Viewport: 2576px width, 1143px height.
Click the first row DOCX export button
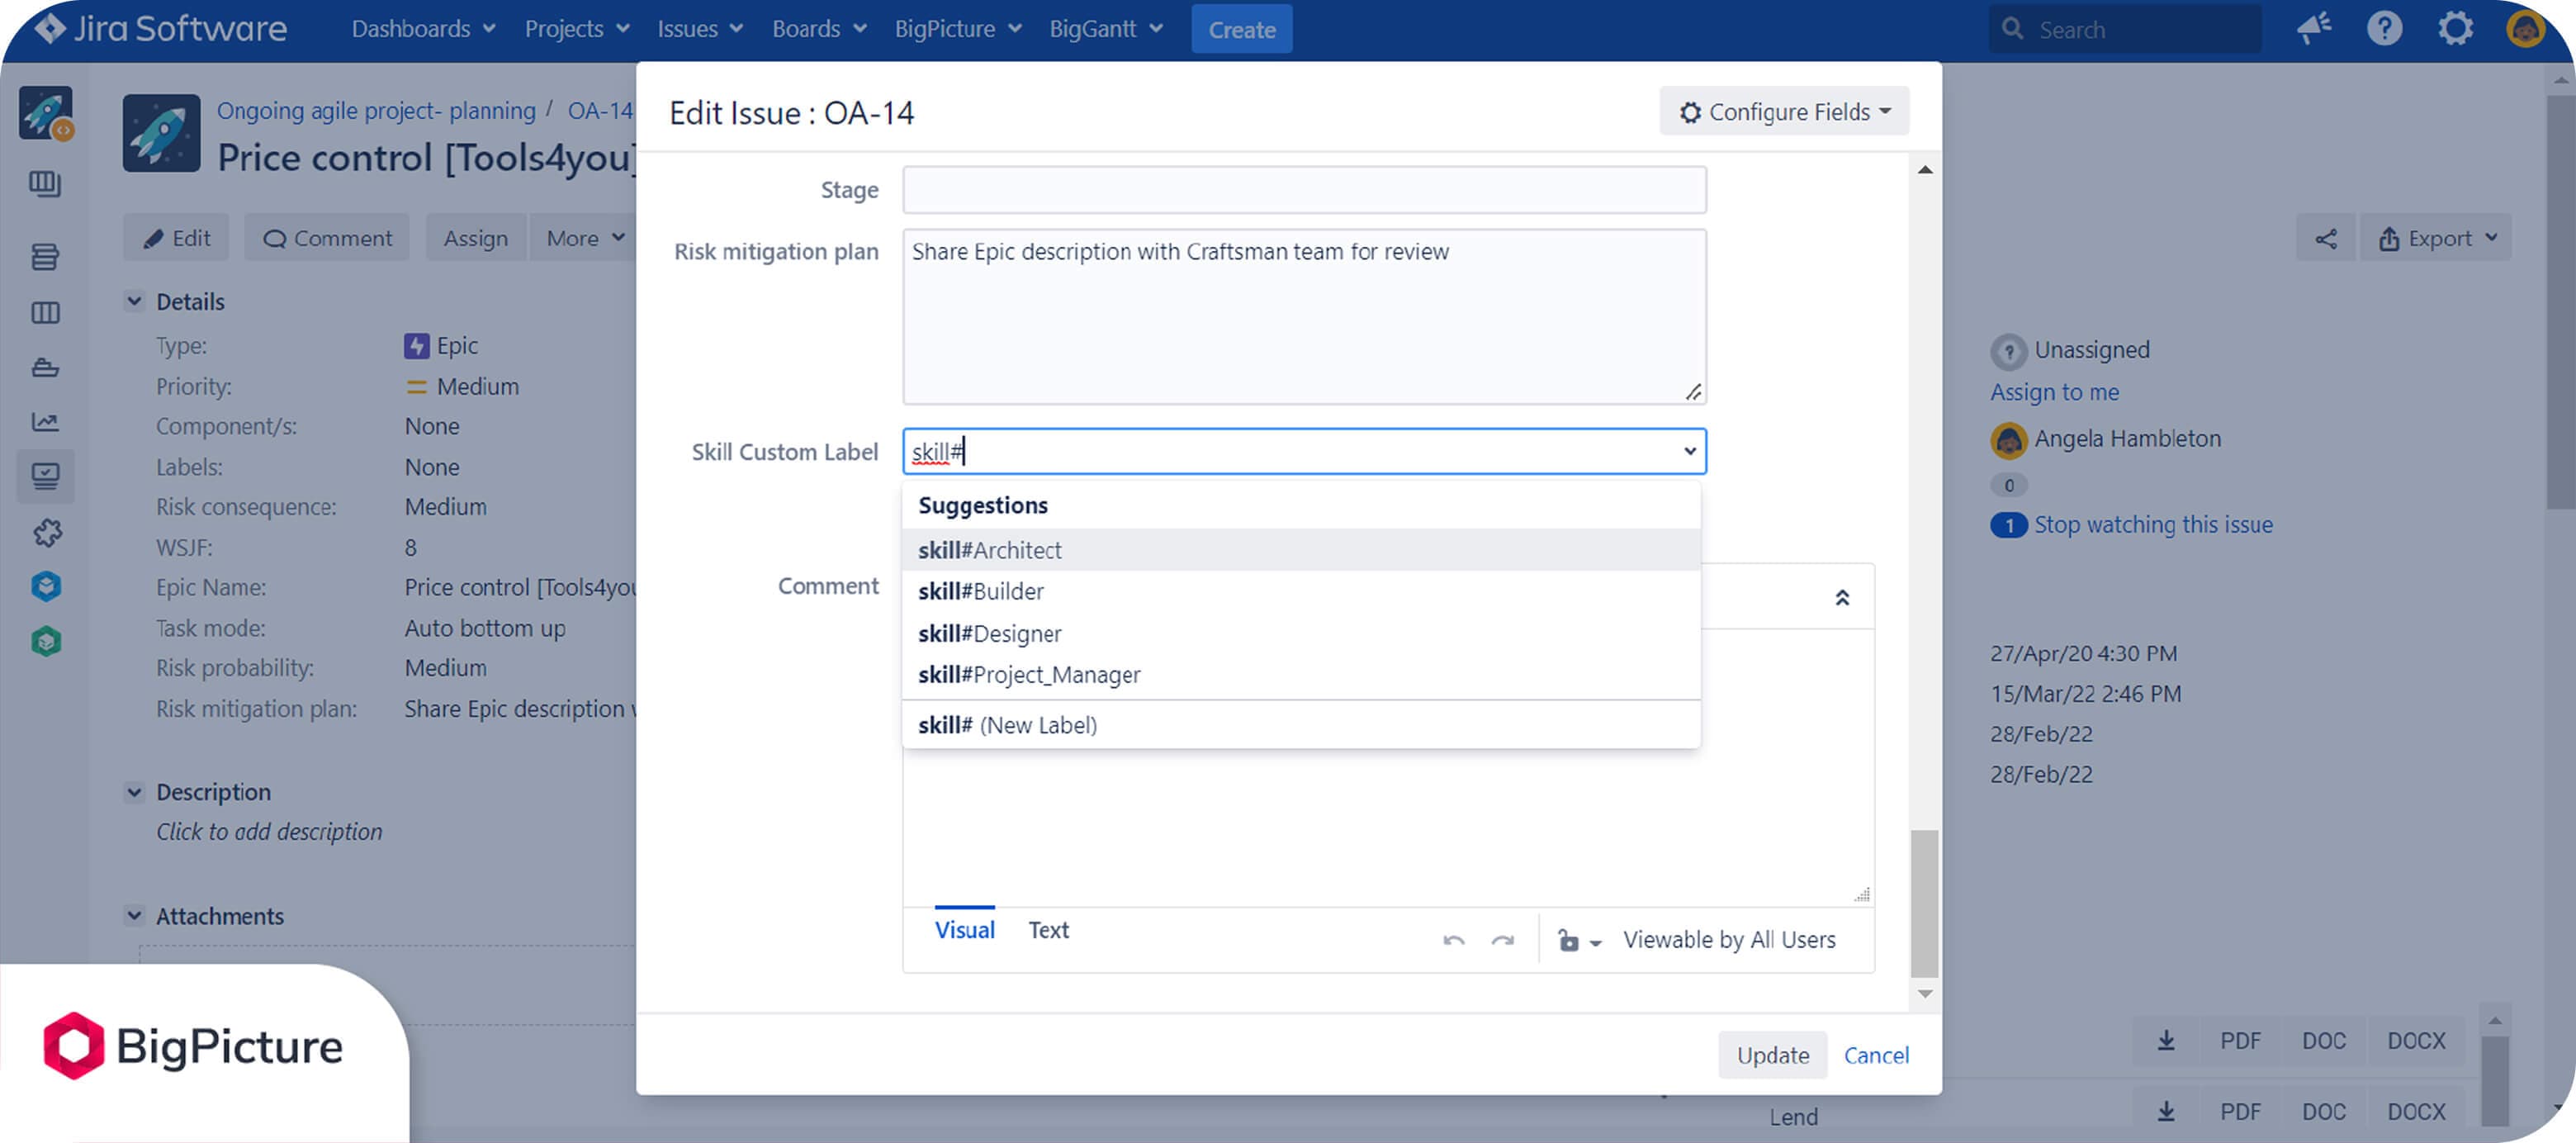click(2416, 1041)
